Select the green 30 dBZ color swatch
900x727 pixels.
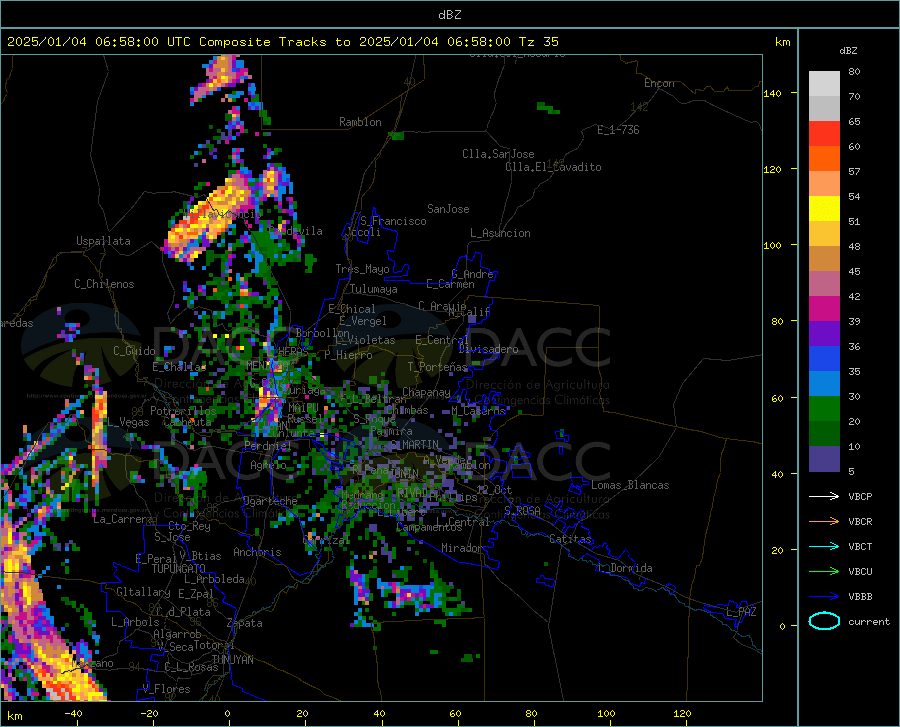pyautogui.click(x=824, y=409)
